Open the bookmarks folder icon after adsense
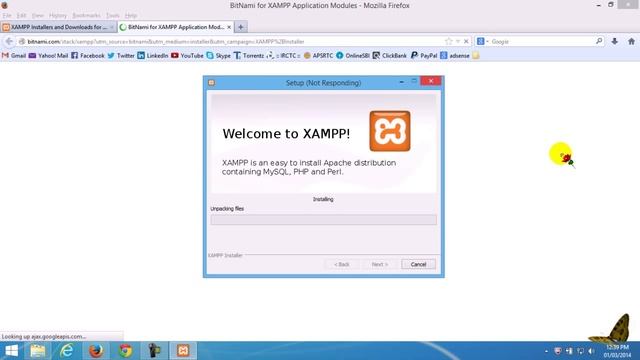640x360 pixels. coord(476,56)
